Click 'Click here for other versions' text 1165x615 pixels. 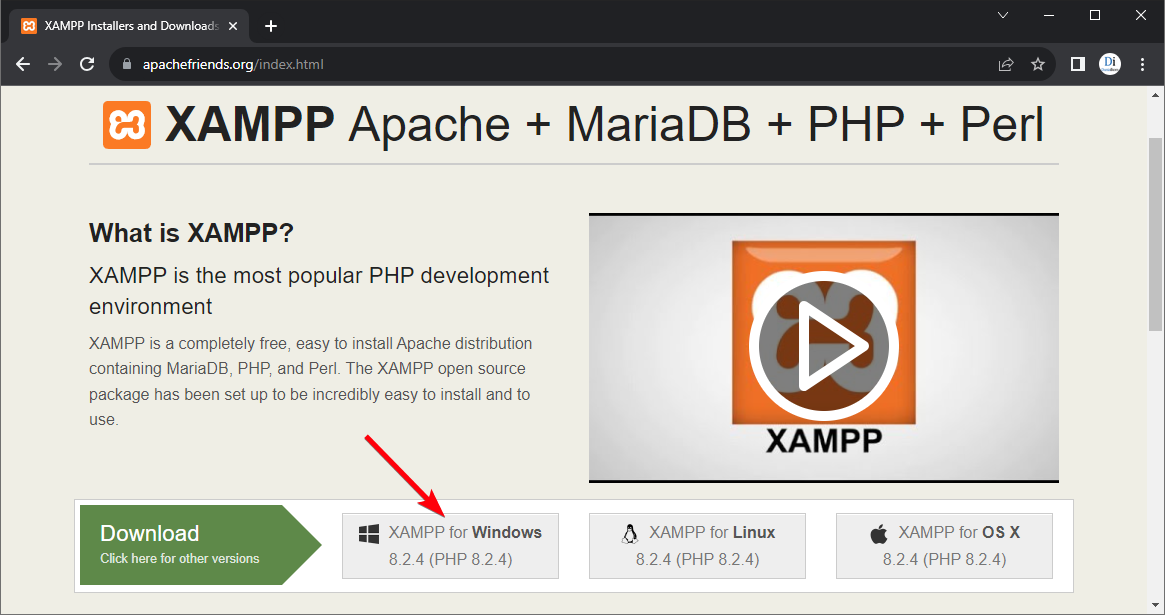click(180, 559)
